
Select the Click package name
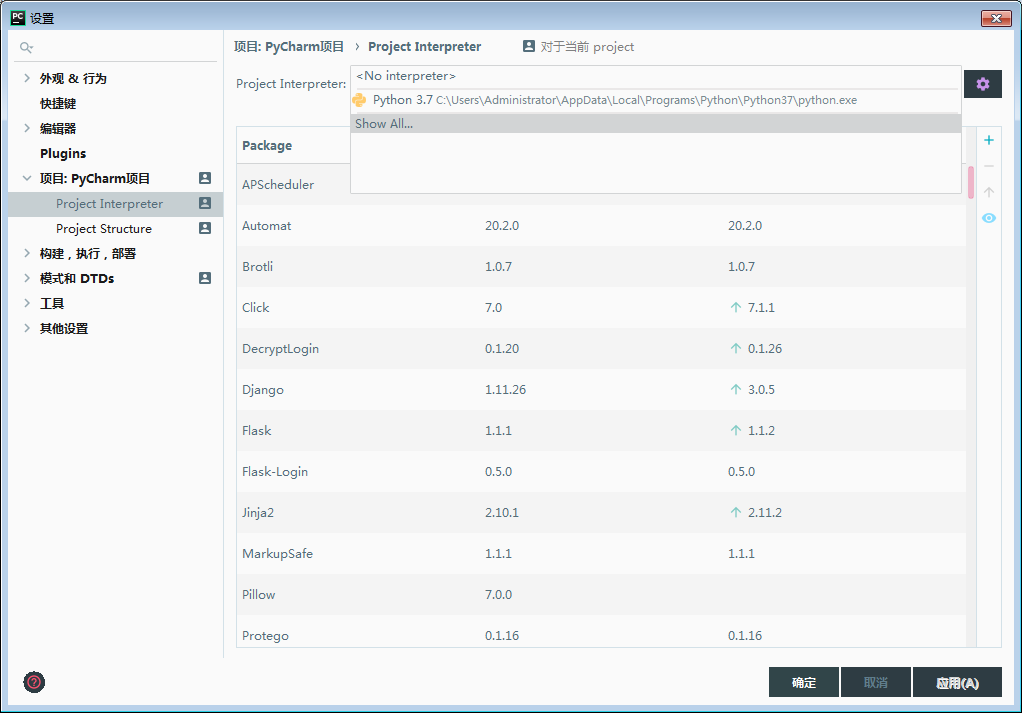tap(256, 308)
